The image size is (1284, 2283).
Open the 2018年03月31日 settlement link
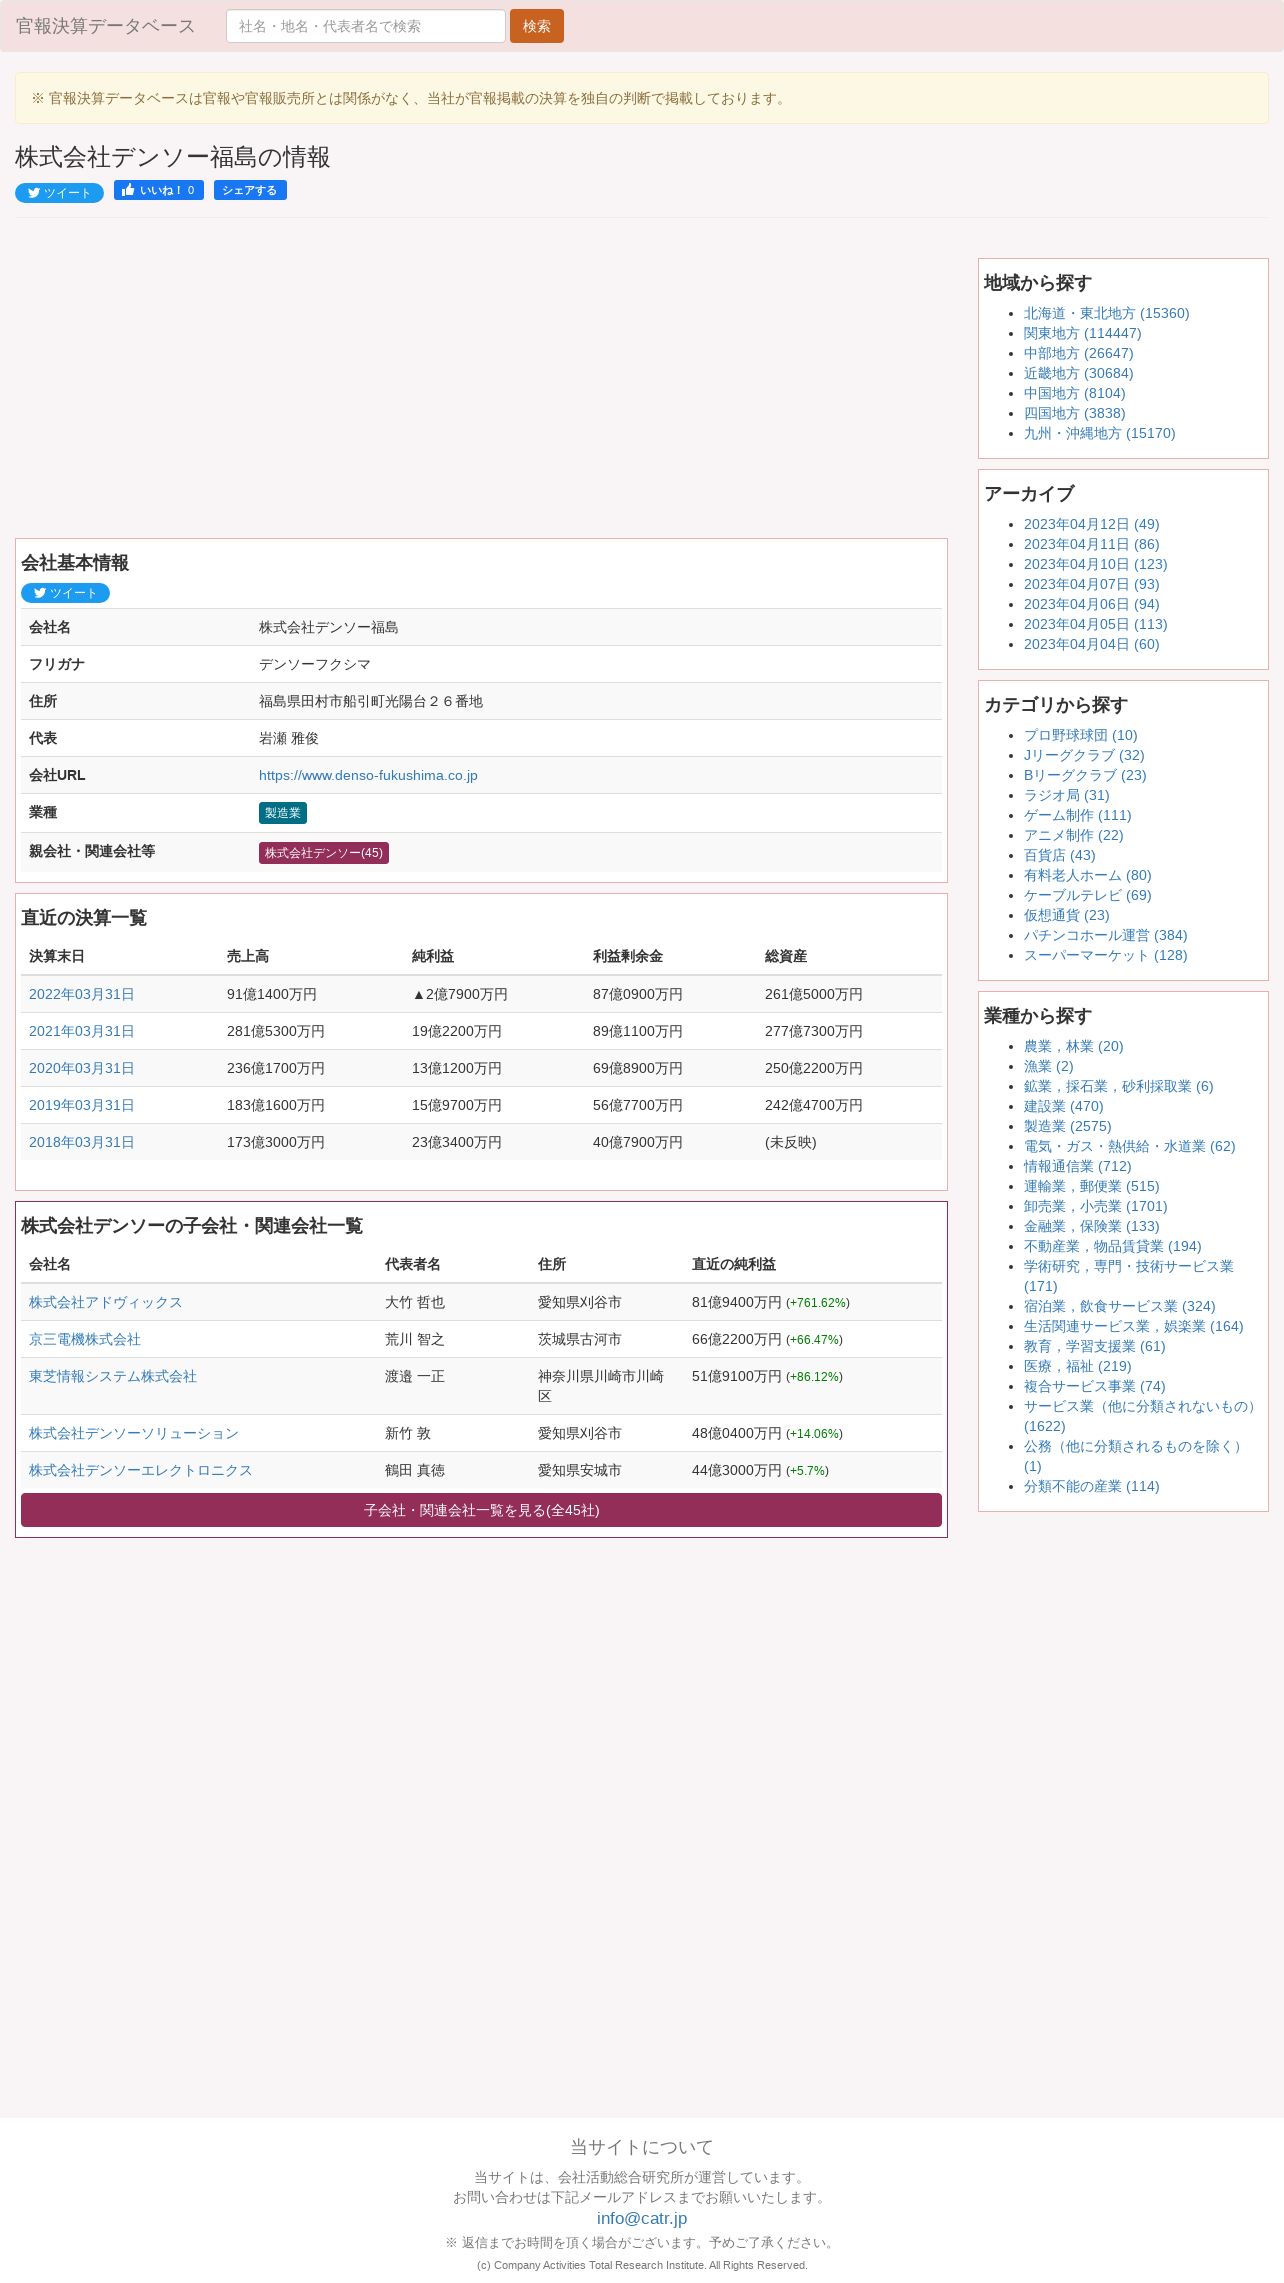click(x=81, y=1142)
